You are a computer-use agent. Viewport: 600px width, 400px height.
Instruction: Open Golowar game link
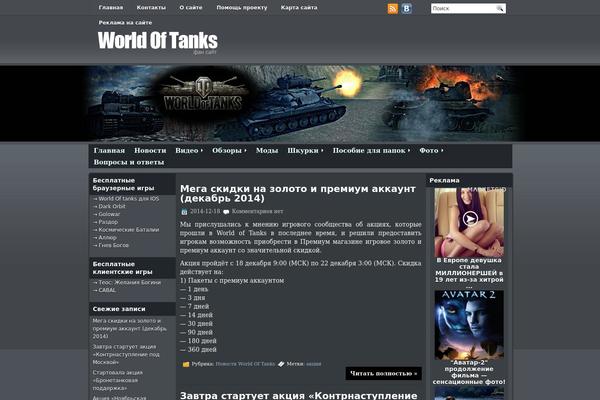pyautogui.click(x=109, y=214)
